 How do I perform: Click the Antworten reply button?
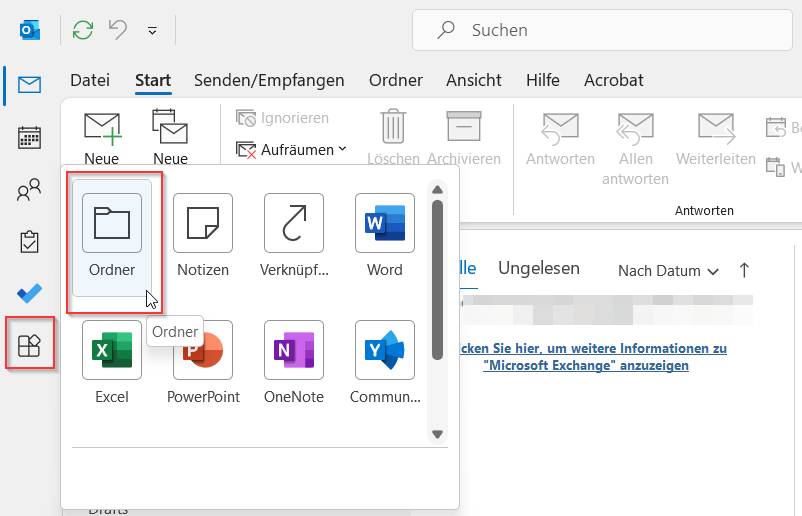[560, 138]
